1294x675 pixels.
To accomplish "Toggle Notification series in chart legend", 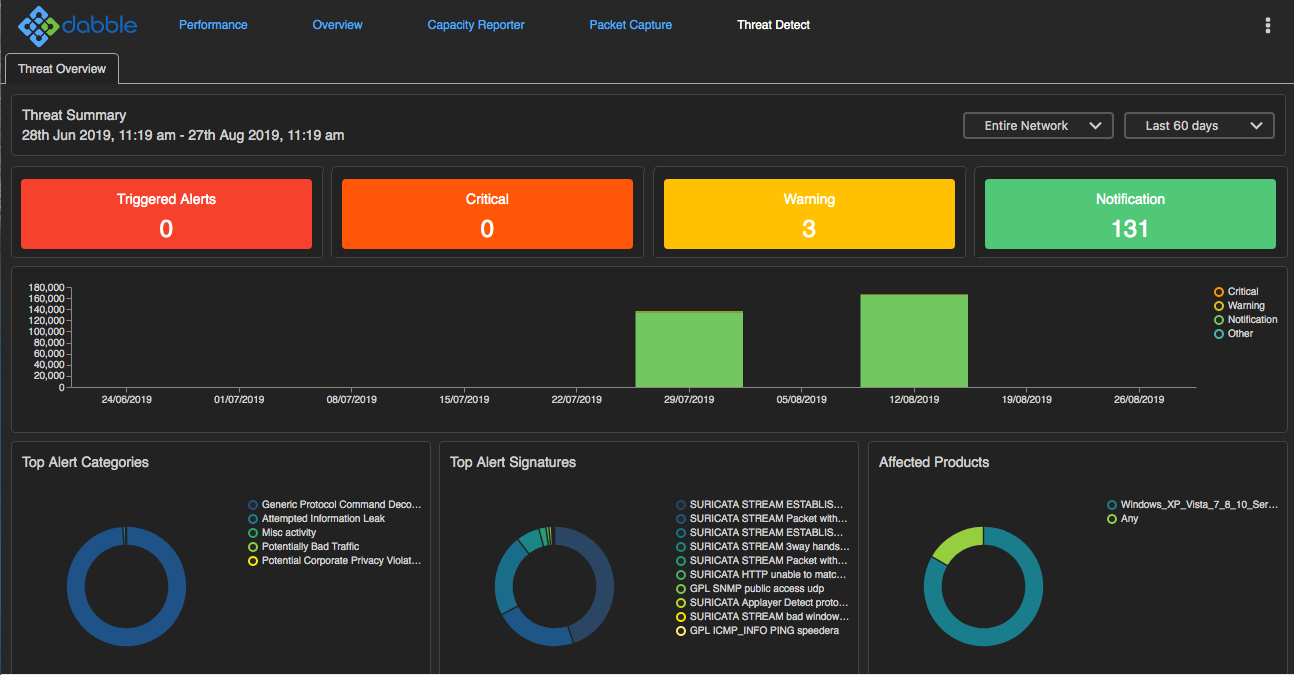I will click(x=1219, y=320).
